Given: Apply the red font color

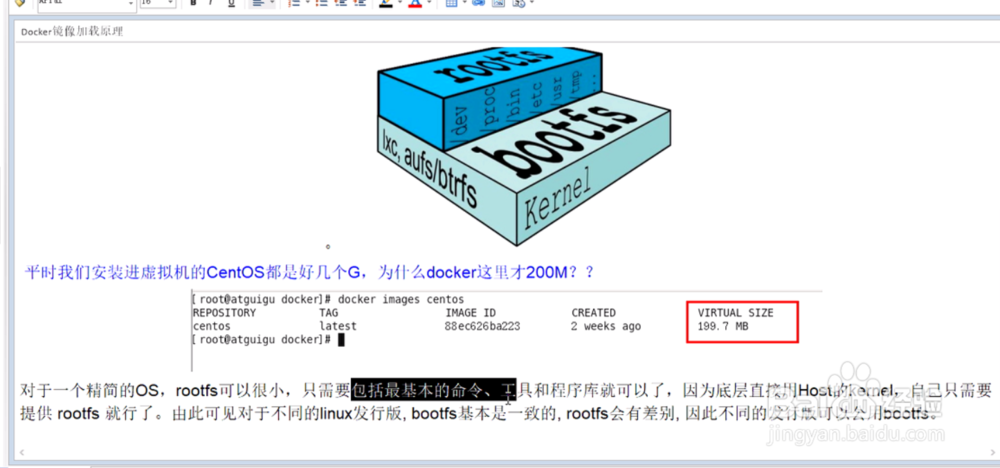Looking at the screenshot, I should pos(415,3).
